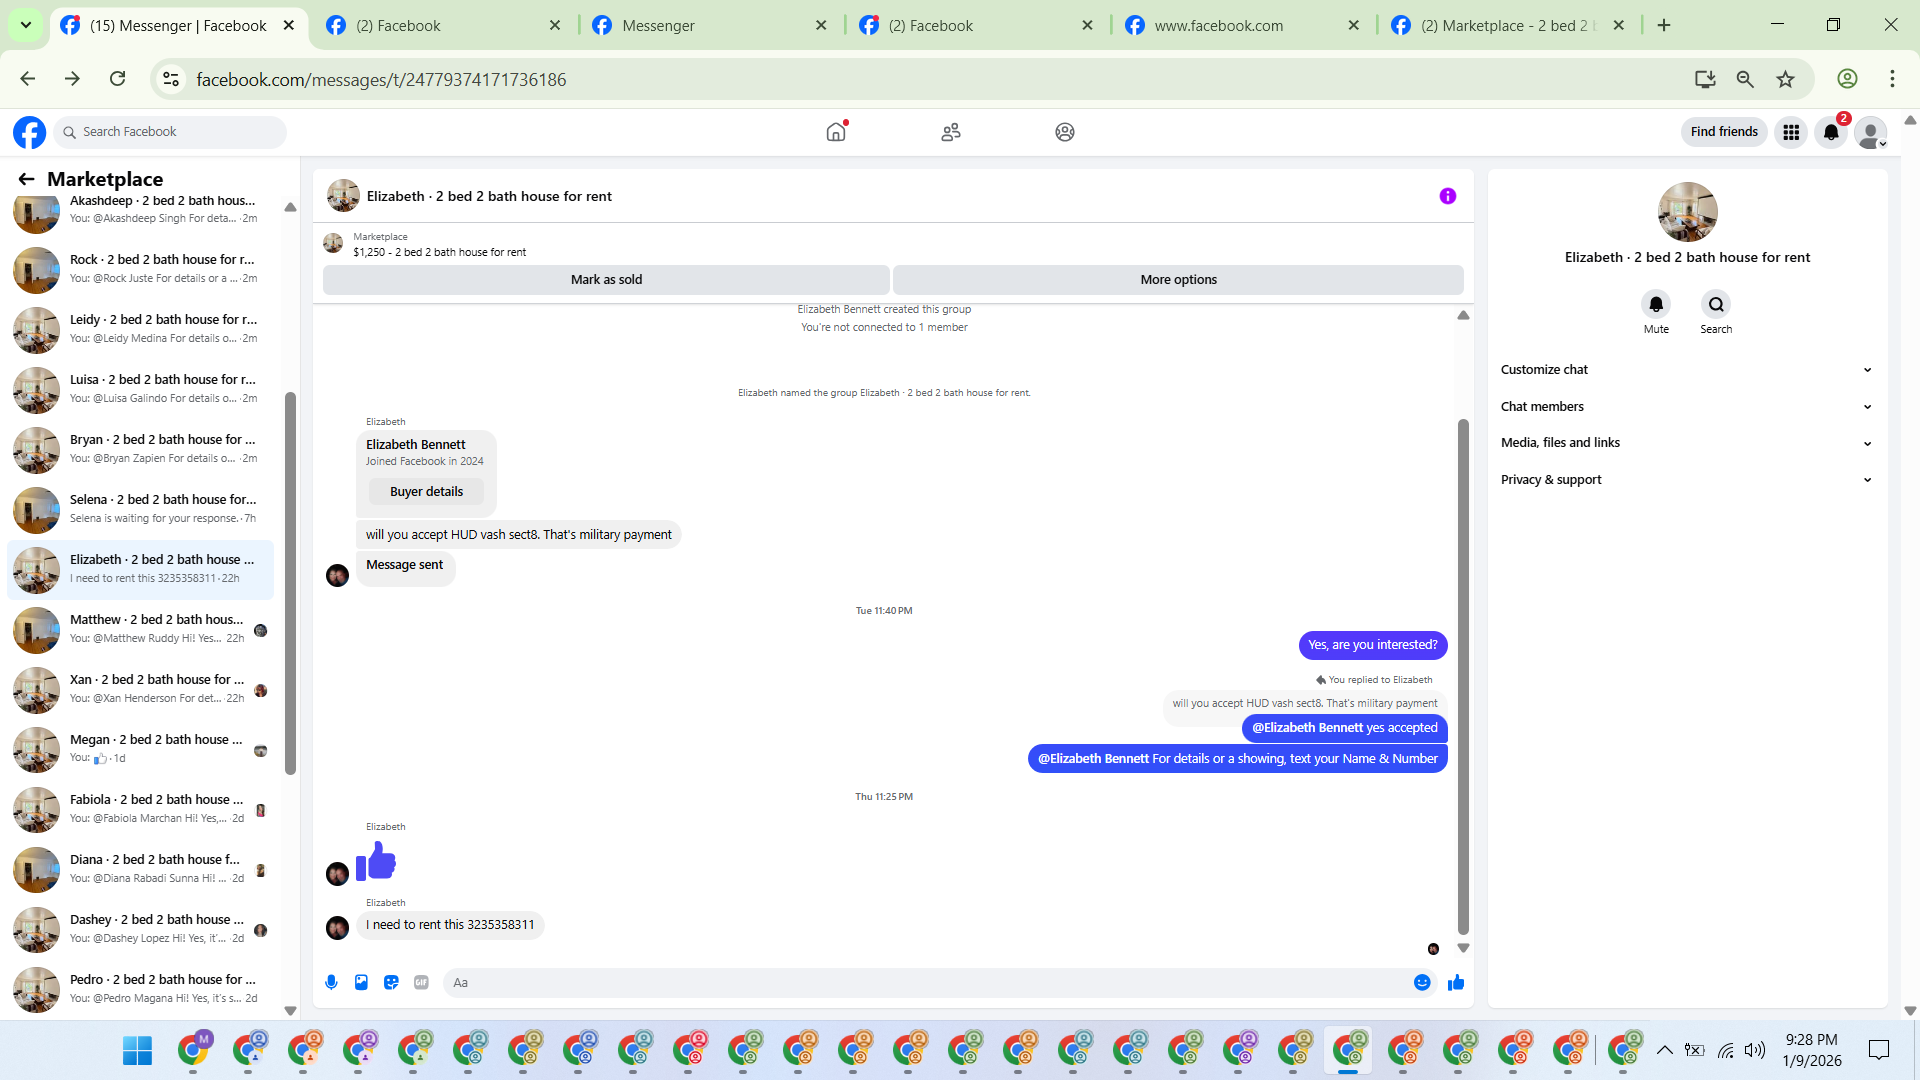Attach a photo using the image icon
Image resolution: width=1920 pixels, height=1080 pixels.
pyautogui.click(x=361, y=982)
